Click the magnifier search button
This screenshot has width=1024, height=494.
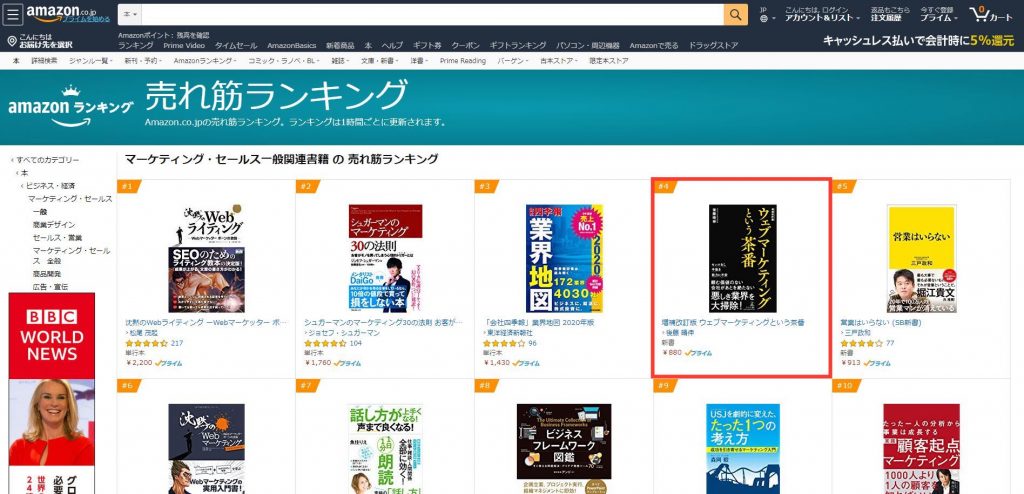point(735,14)
